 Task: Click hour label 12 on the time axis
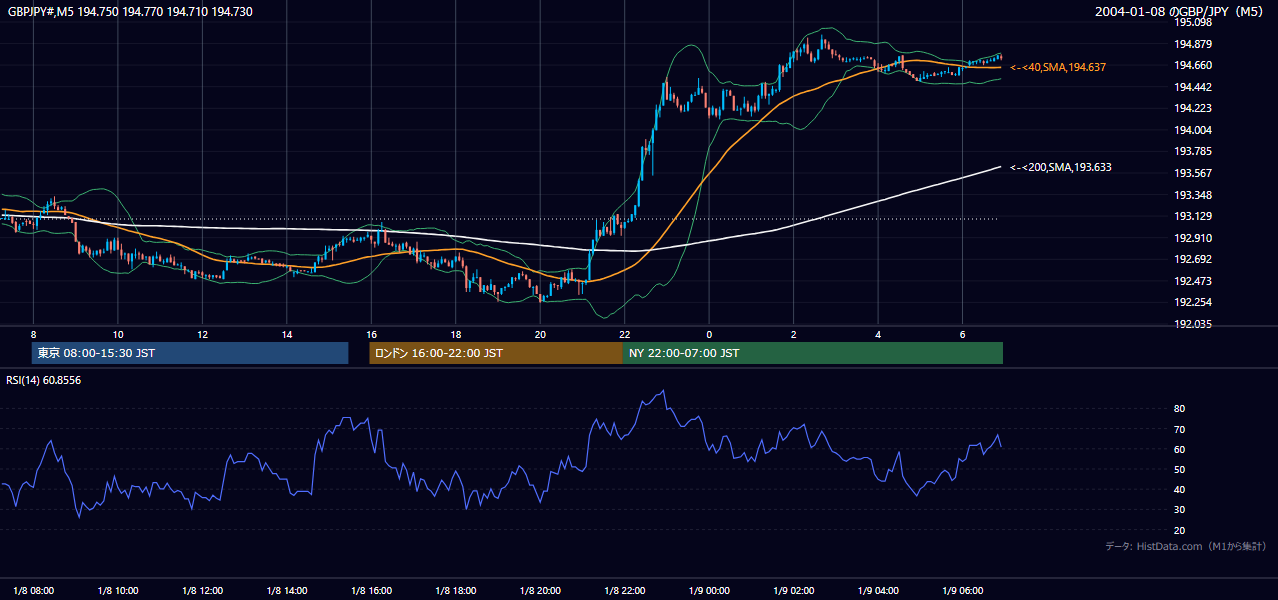[x=202, y=334]
